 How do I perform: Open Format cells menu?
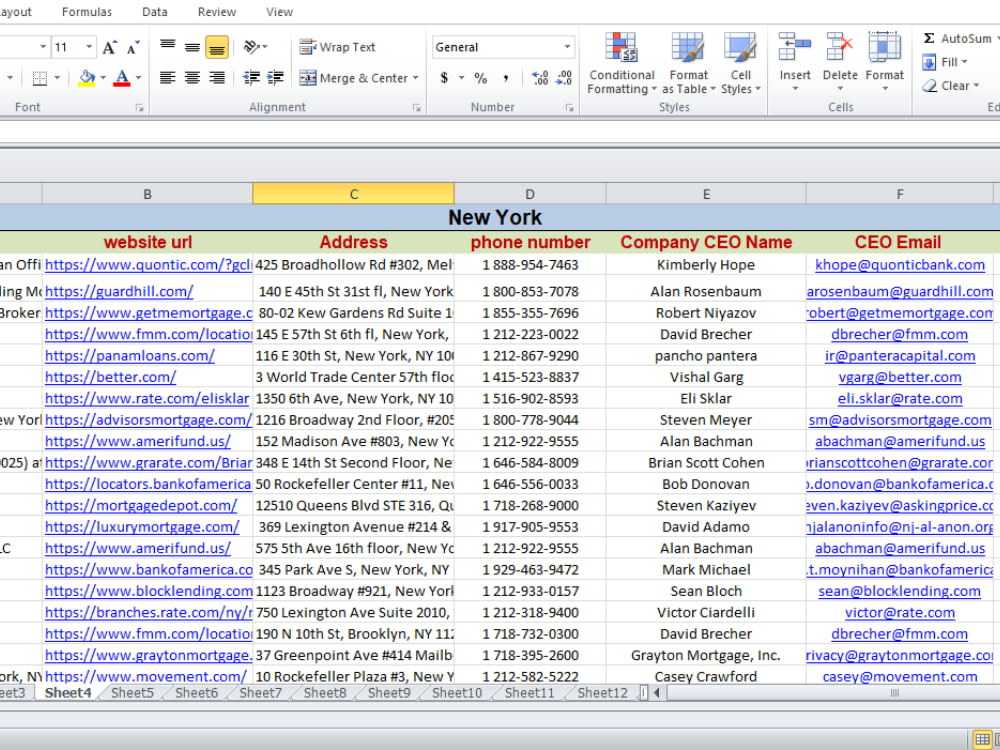click(x=885, y=61)
